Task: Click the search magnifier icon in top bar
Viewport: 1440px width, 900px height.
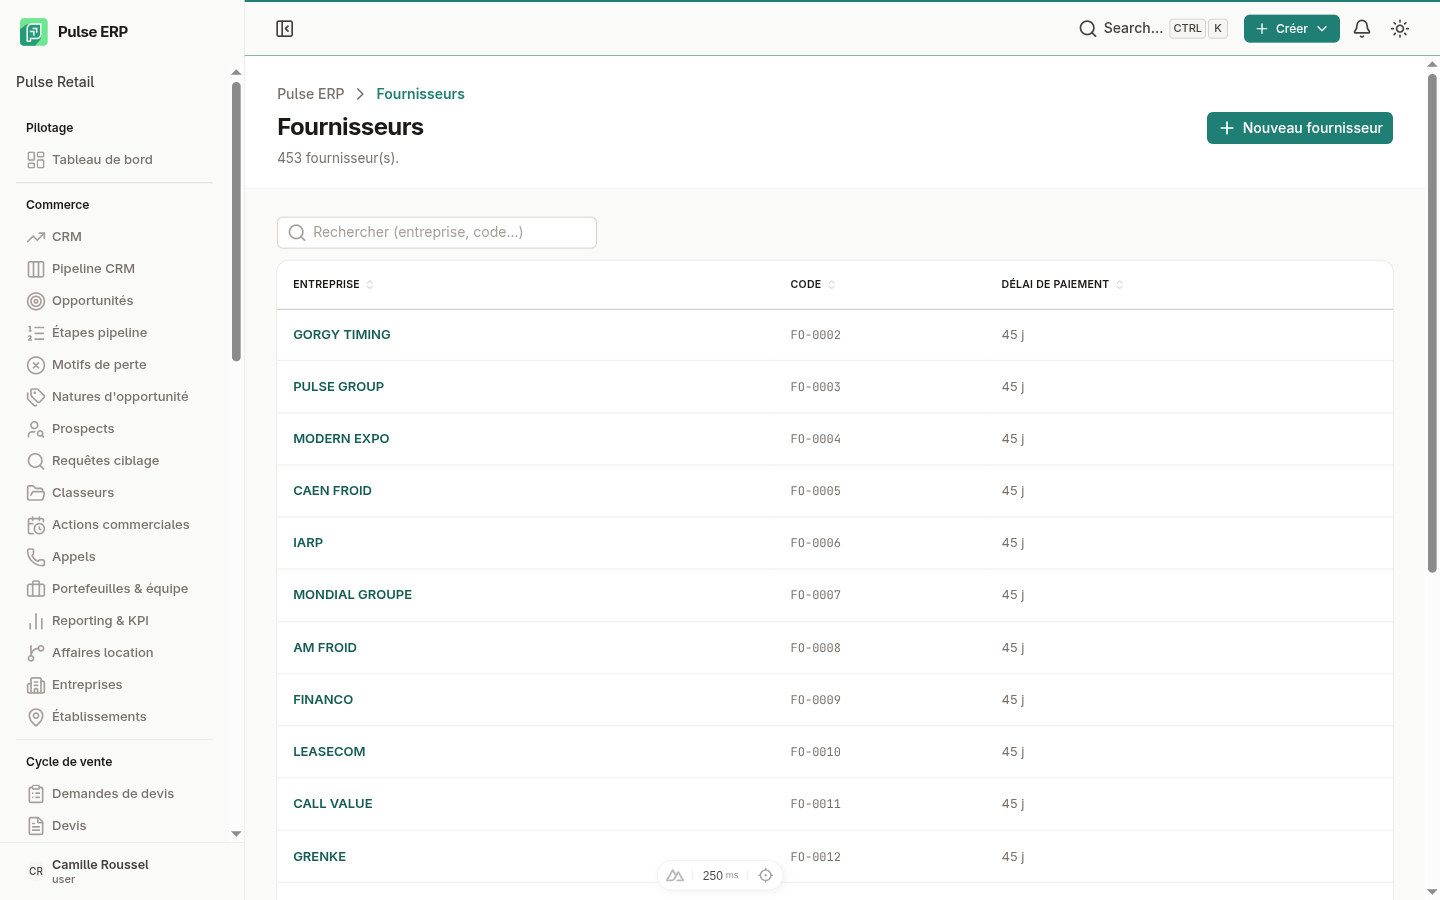Action: tap(1088, 29)
